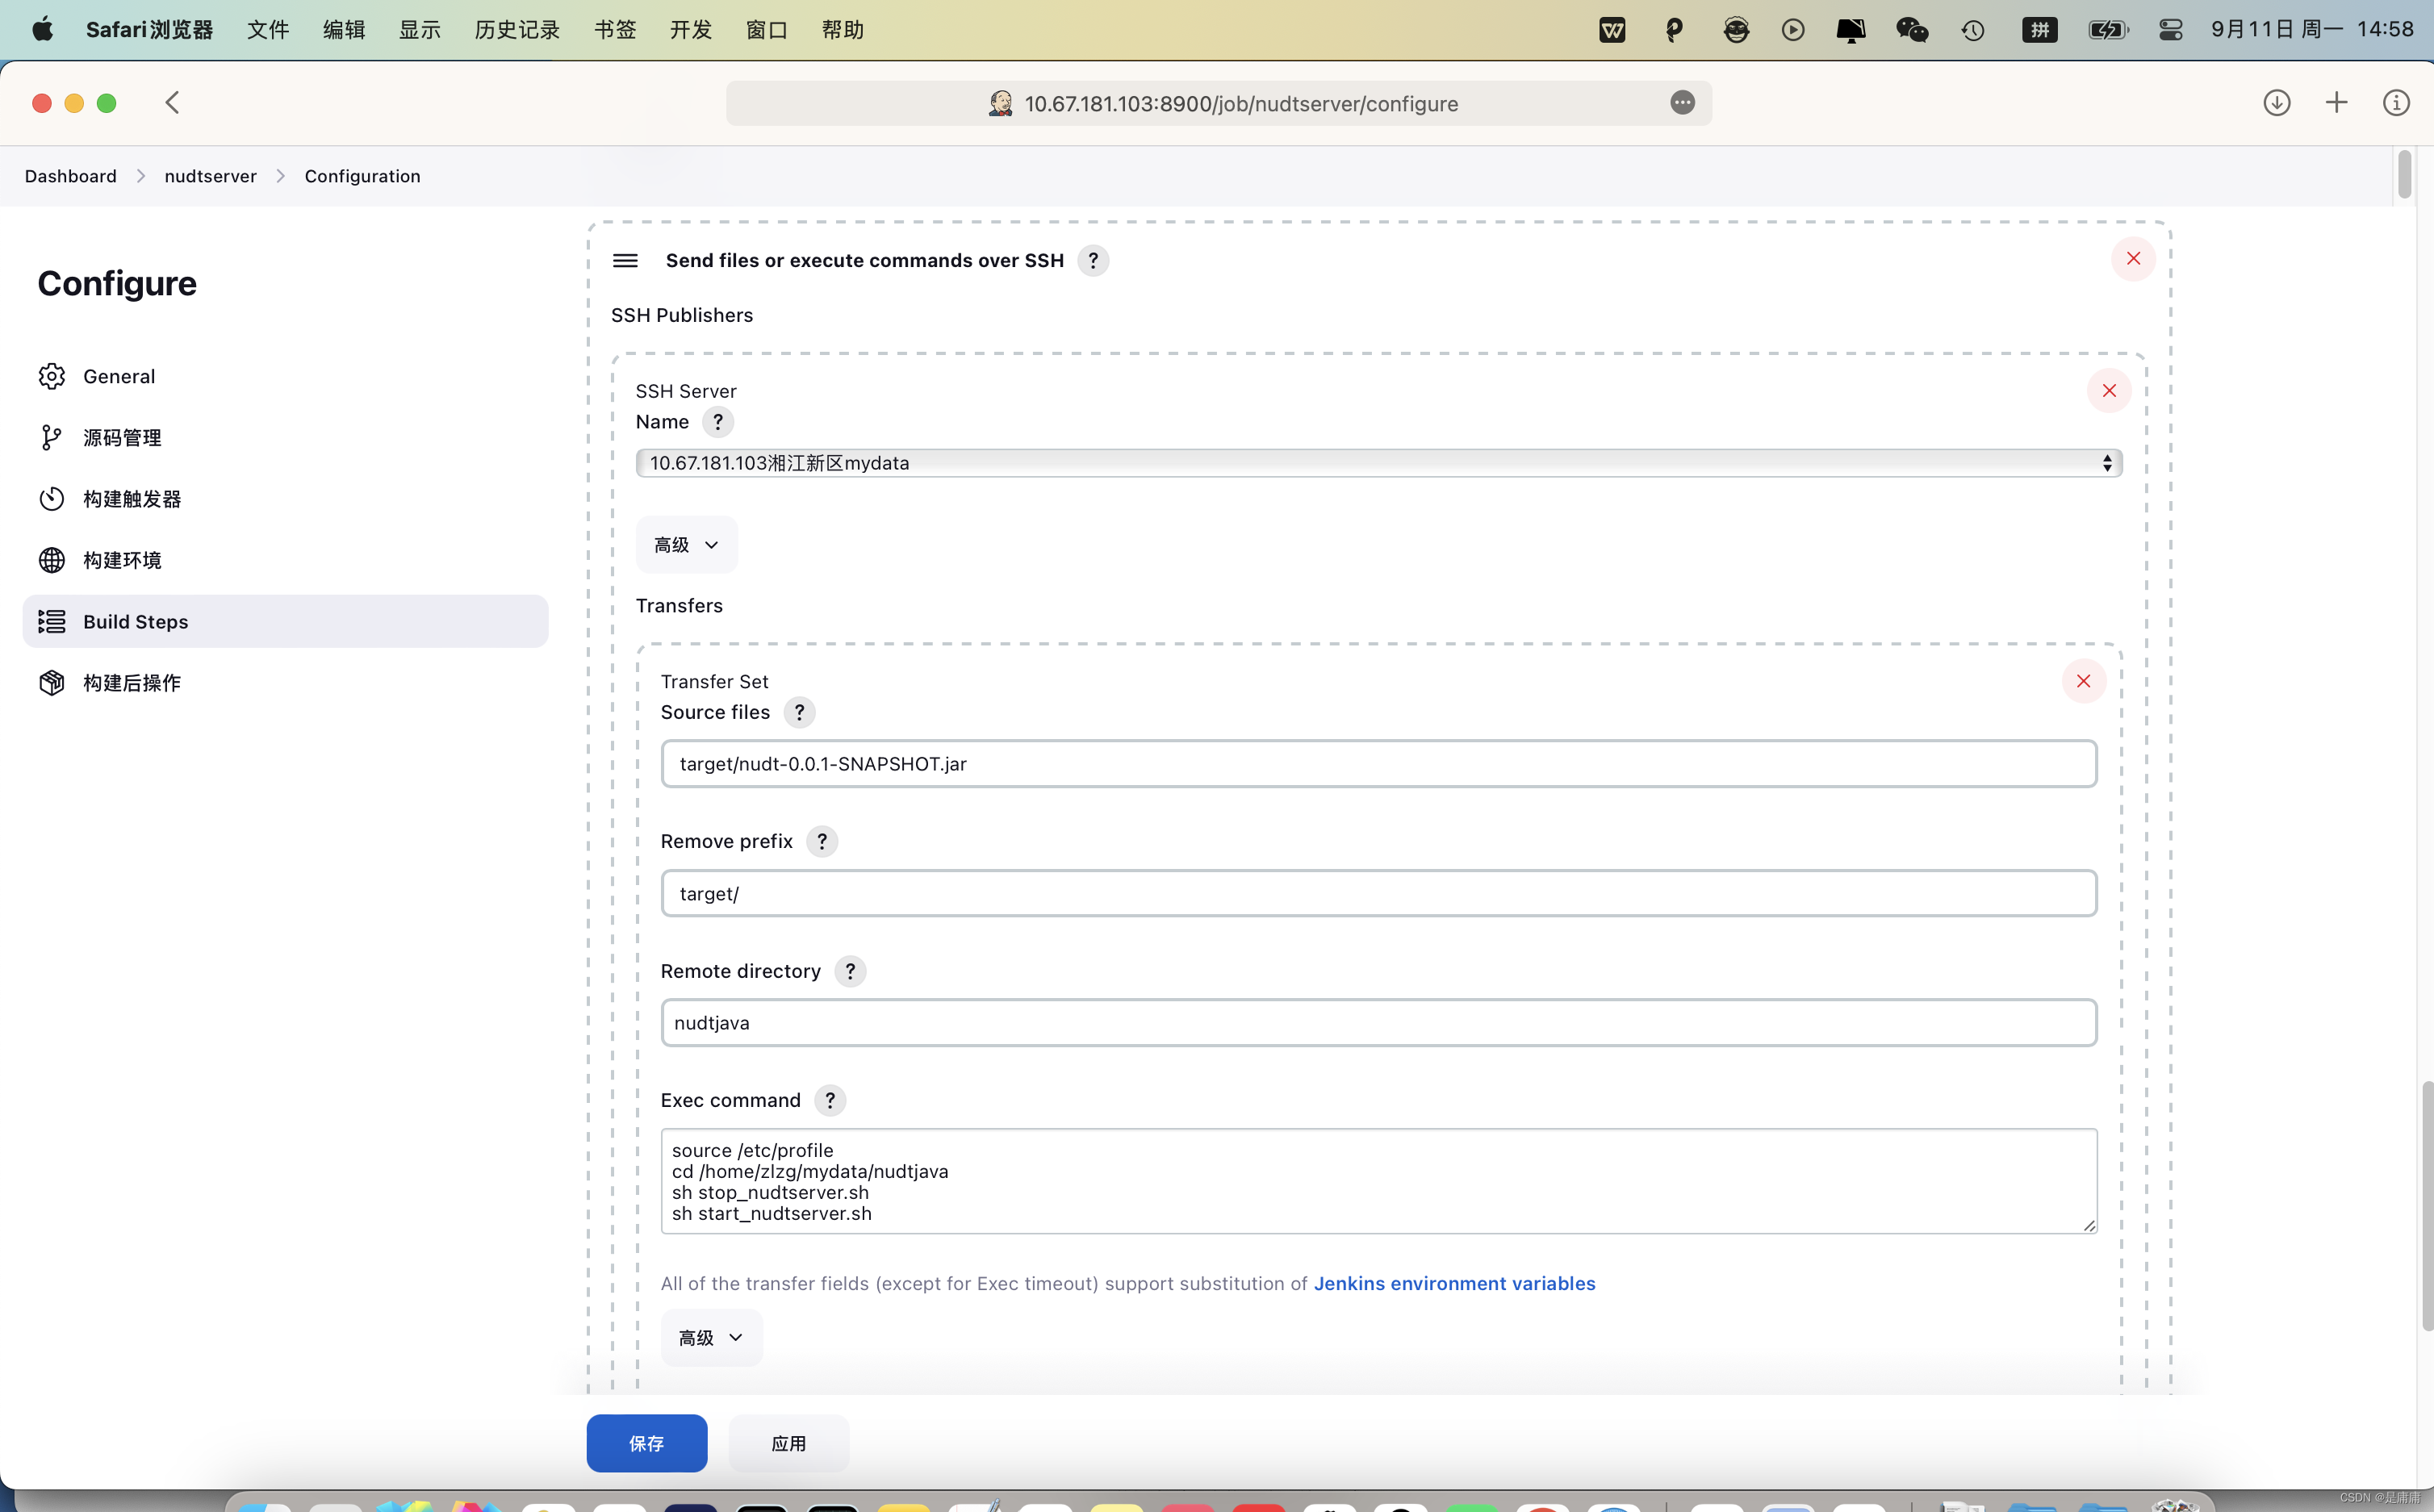Open the Jenkins environment variables link

click(x=1454, y=1283)
